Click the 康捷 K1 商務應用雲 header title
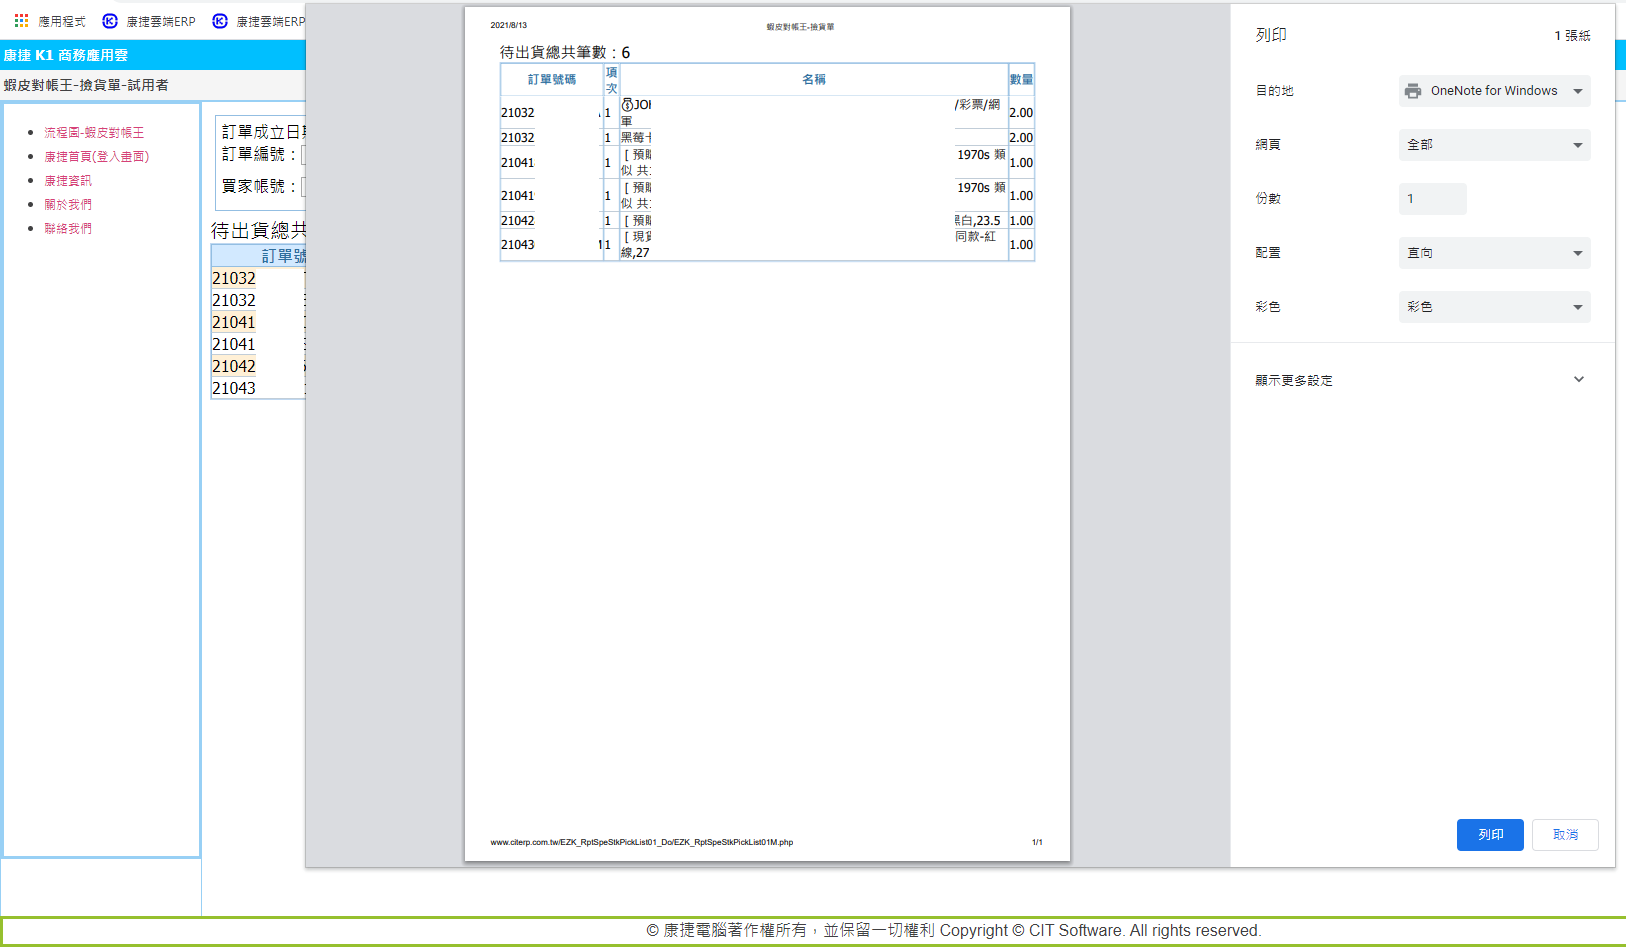The image size is (1626, 947). click(x=66, y=56)
